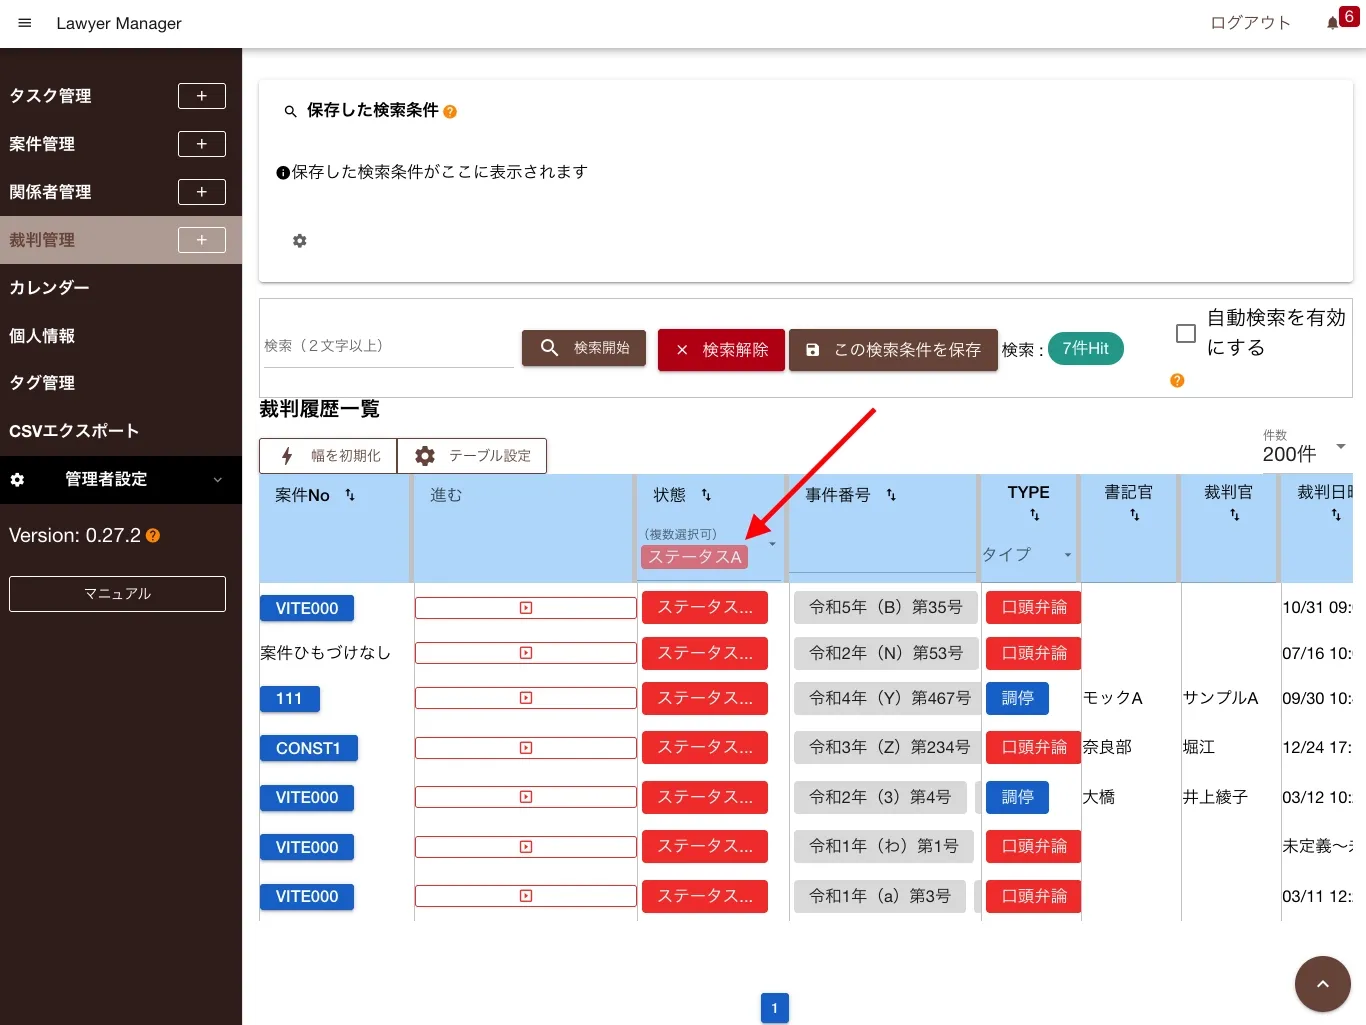Screen dimensions: 1366x1025
Task: Open CSVエクスポート in sidebar
Action: pyautogui.click(x=74, y=431)
